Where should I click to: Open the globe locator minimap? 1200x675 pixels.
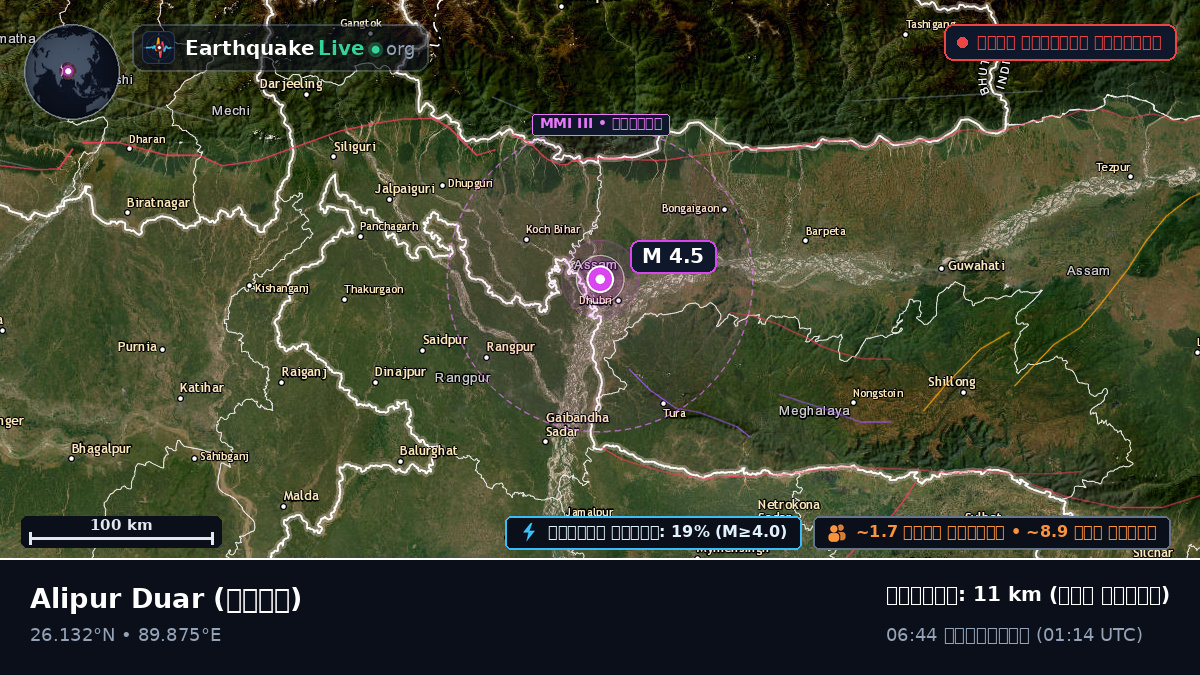pos(72,72)
